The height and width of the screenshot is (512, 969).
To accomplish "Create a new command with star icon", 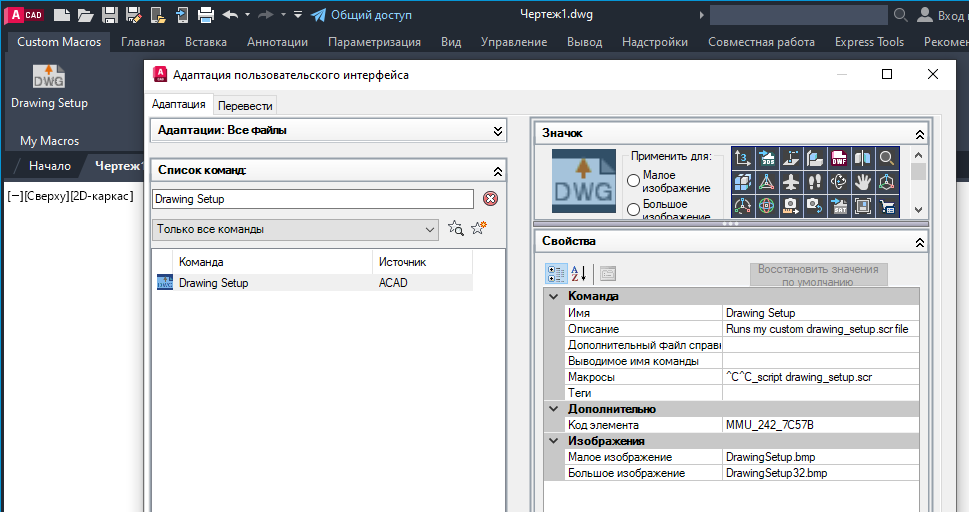I will click(x=478, y=228).
